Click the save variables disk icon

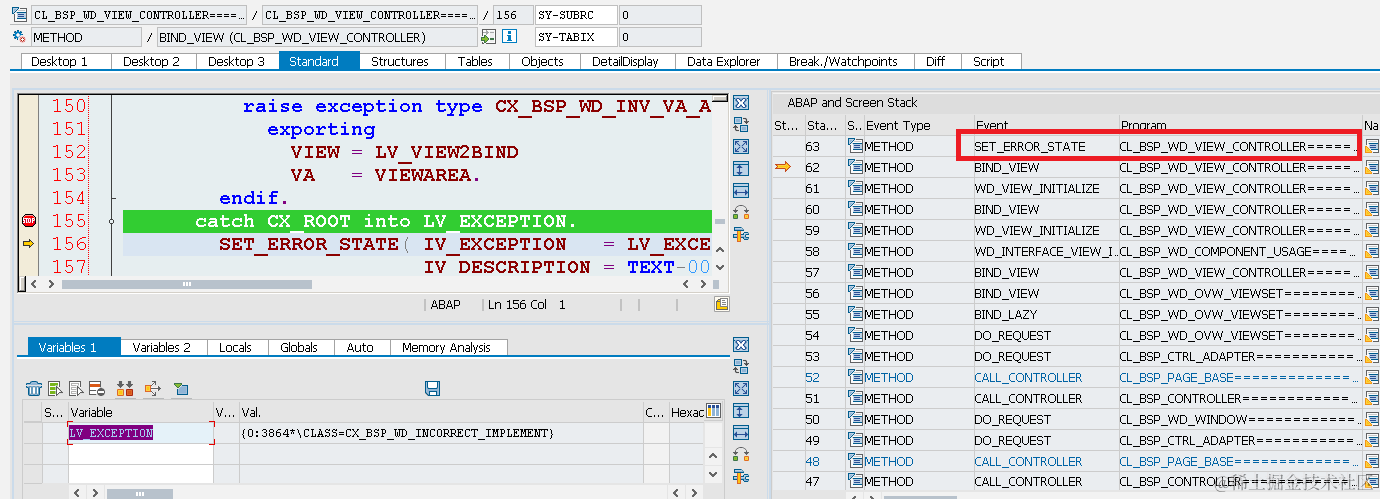click(433, 388)
